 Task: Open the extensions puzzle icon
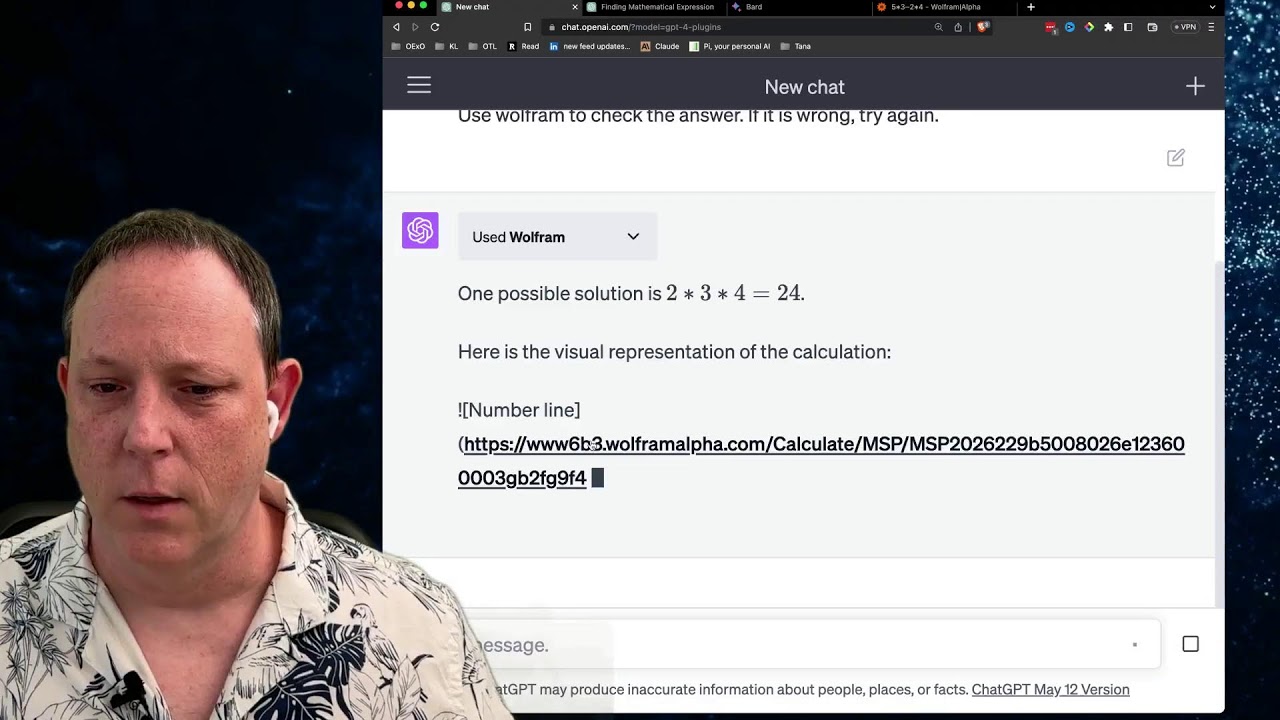[x=1108, y=27]
